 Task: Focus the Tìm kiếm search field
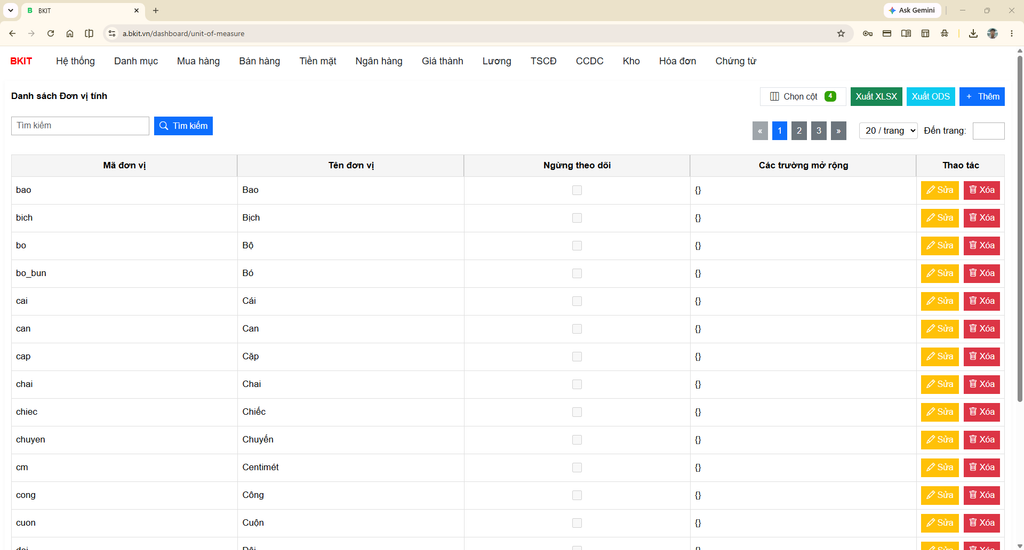80,125
